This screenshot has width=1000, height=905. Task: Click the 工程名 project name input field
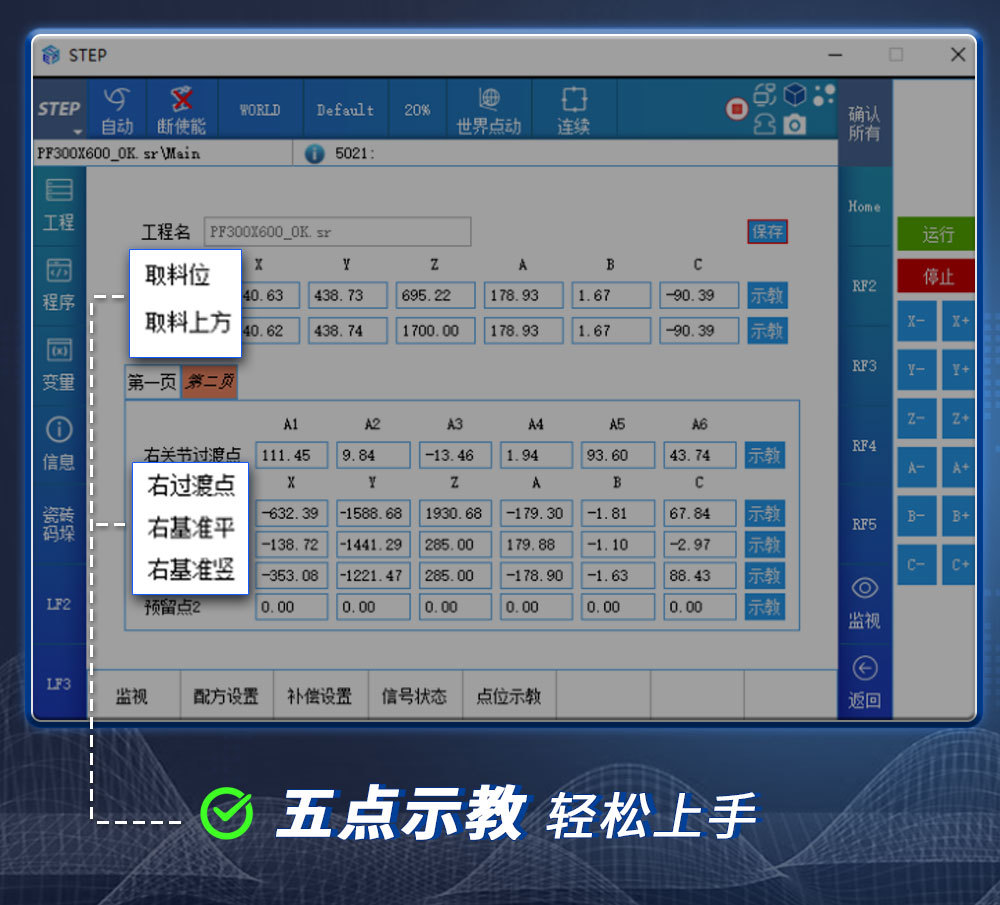[337, 231]
